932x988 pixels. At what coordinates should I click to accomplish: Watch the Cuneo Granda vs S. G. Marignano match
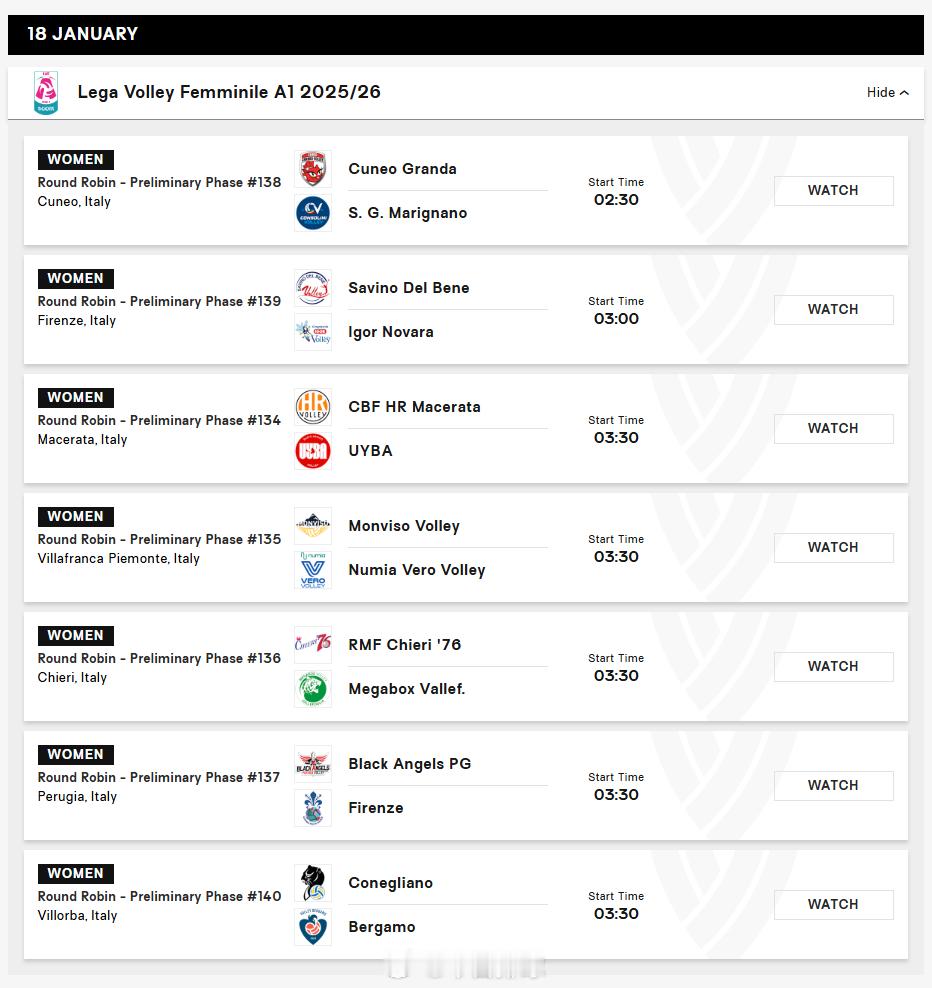[833, 190]
